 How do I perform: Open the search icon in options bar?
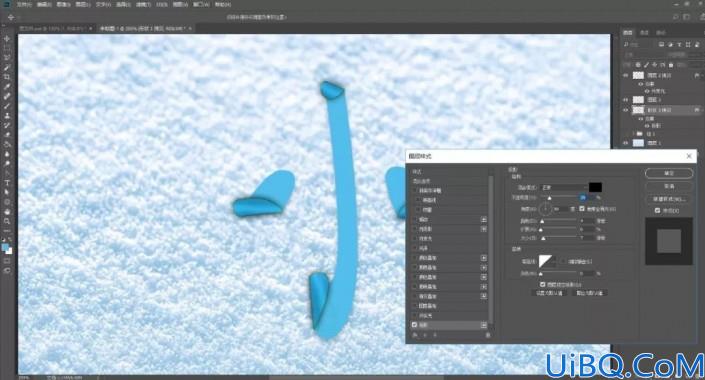click(x=675, y=17)
